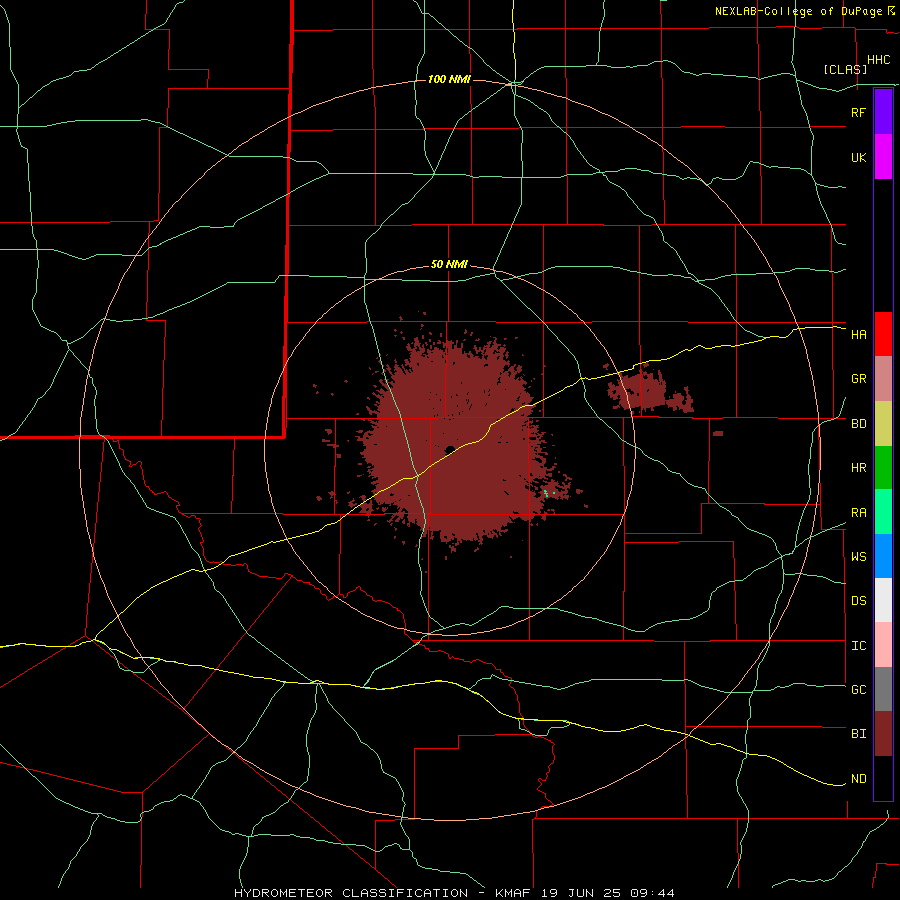Image resolution: width=900 pixels, height=900 pixels.
Task: Click the HR legend label
Action: [x=858, y=468]
